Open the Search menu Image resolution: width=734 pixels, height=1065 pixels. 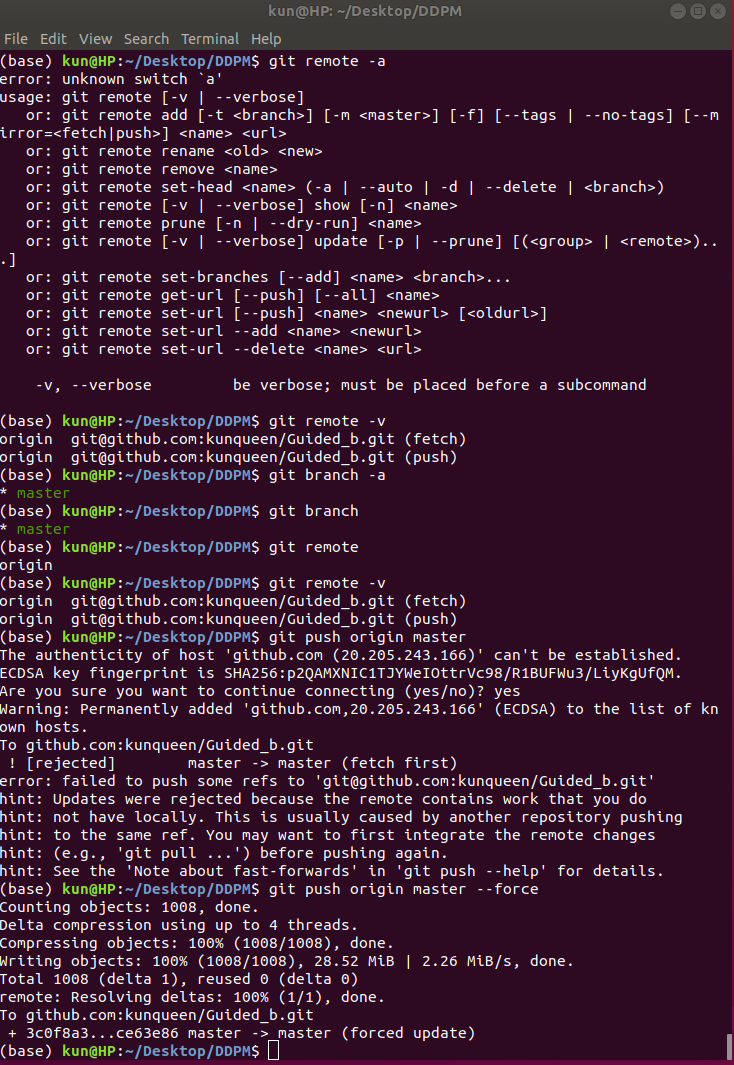coord(146,38)
